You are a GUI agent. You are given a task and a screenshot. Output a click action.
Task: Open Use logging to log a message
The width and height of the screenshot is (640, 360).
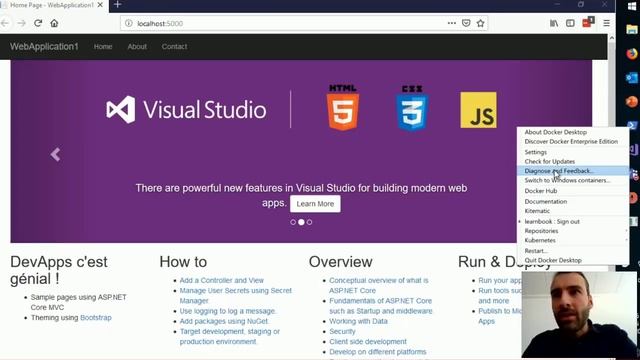point(228,311)
